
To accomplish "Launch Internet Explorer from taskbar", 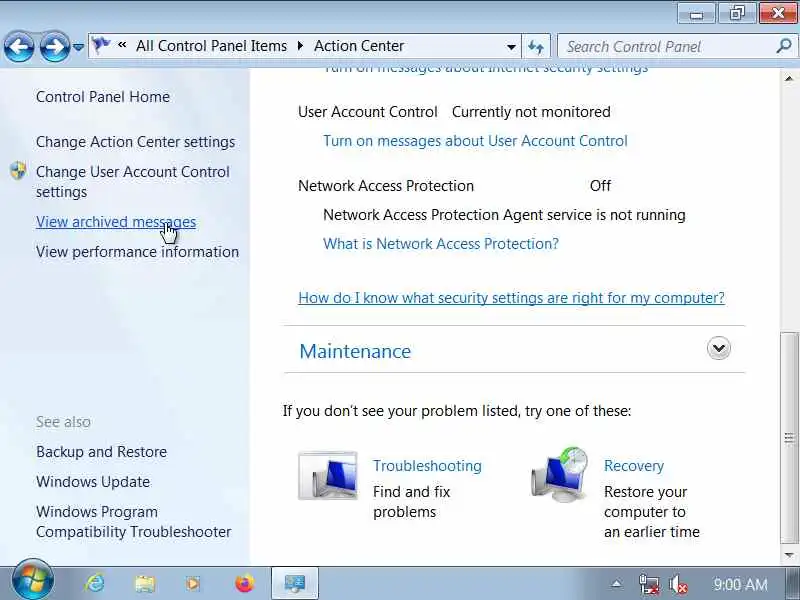I will tap(95, 583).
